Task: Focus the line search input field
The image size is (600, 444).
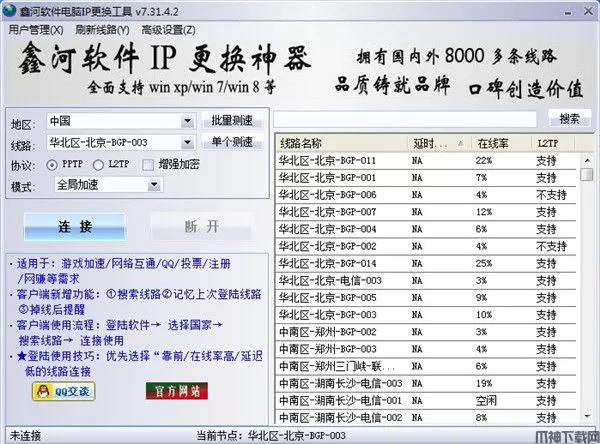Action: click(x=405, y=120)
